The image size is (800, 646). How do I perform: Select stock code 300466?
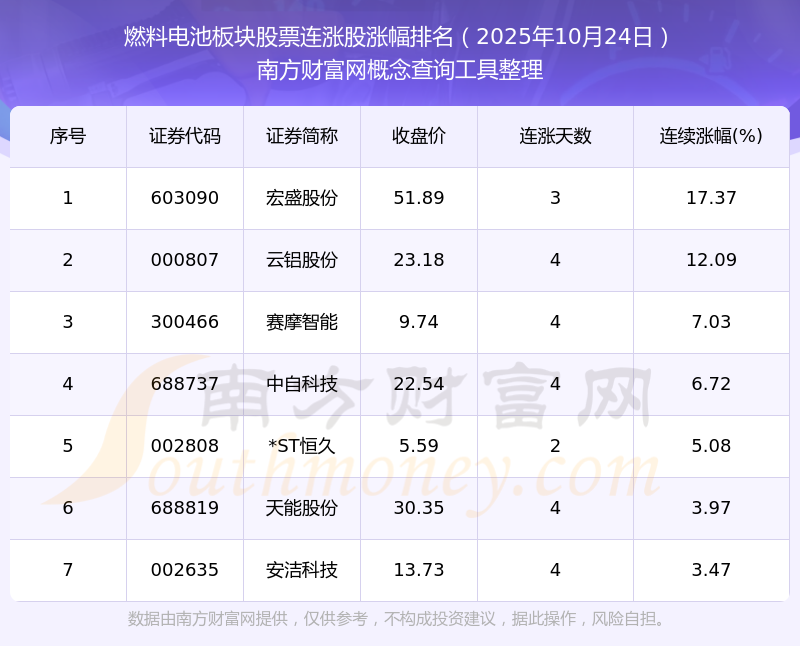tap(185, 322)
